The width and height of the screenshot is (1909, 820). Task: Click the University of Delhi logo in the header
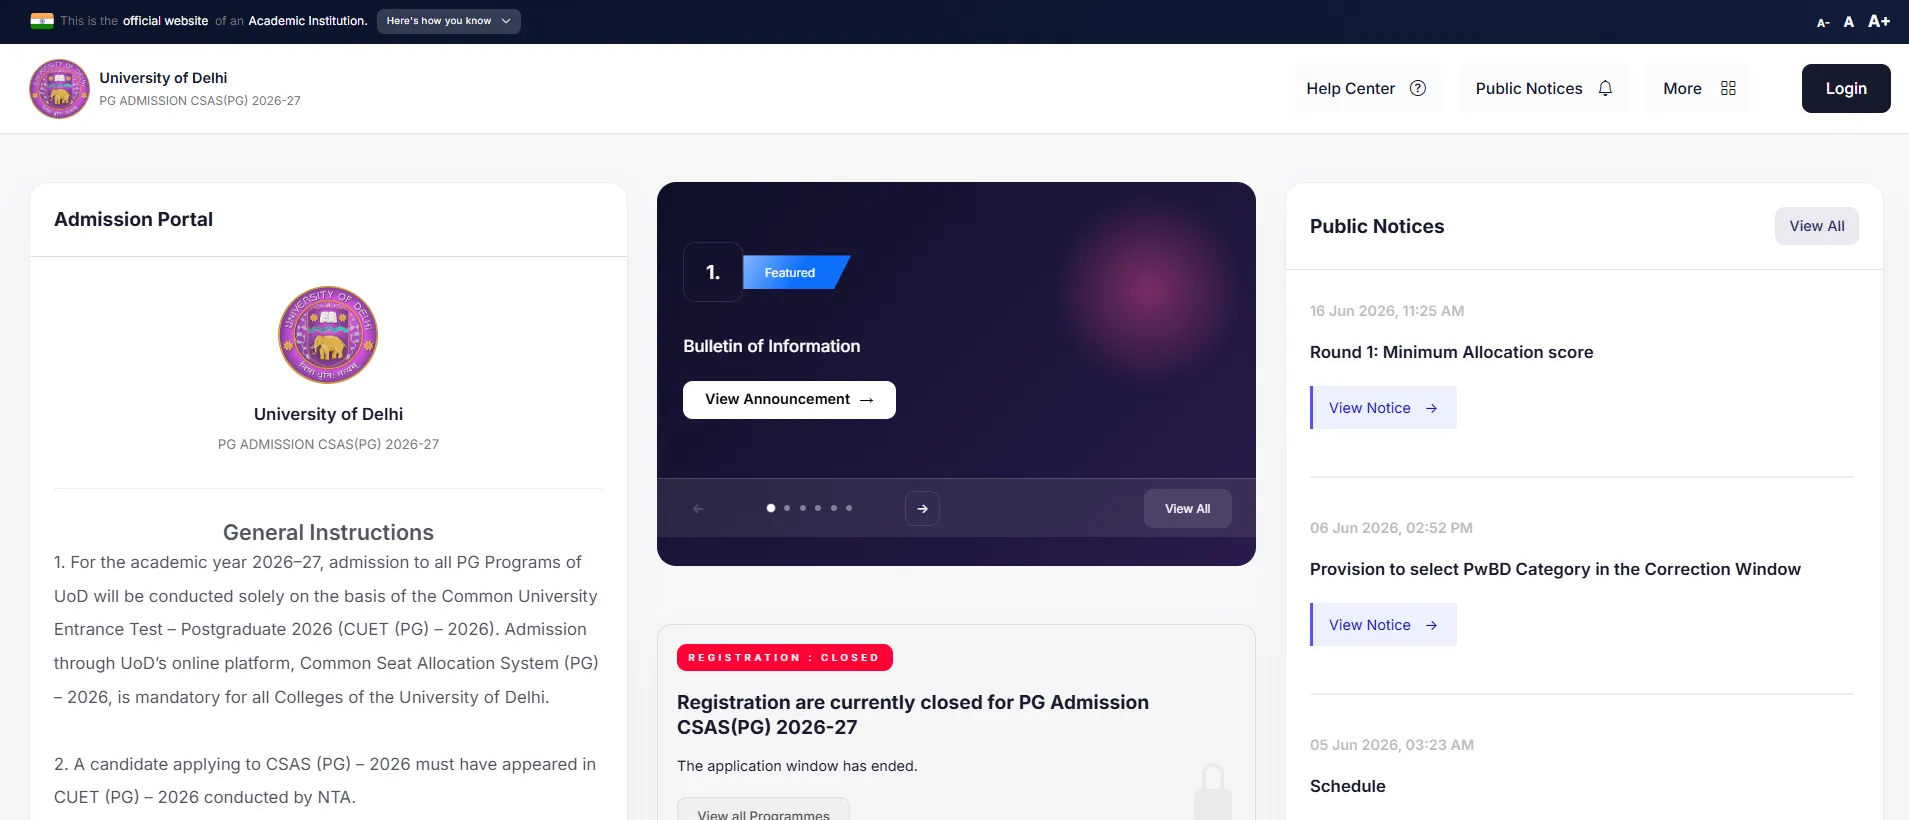[x=60, y=89]
